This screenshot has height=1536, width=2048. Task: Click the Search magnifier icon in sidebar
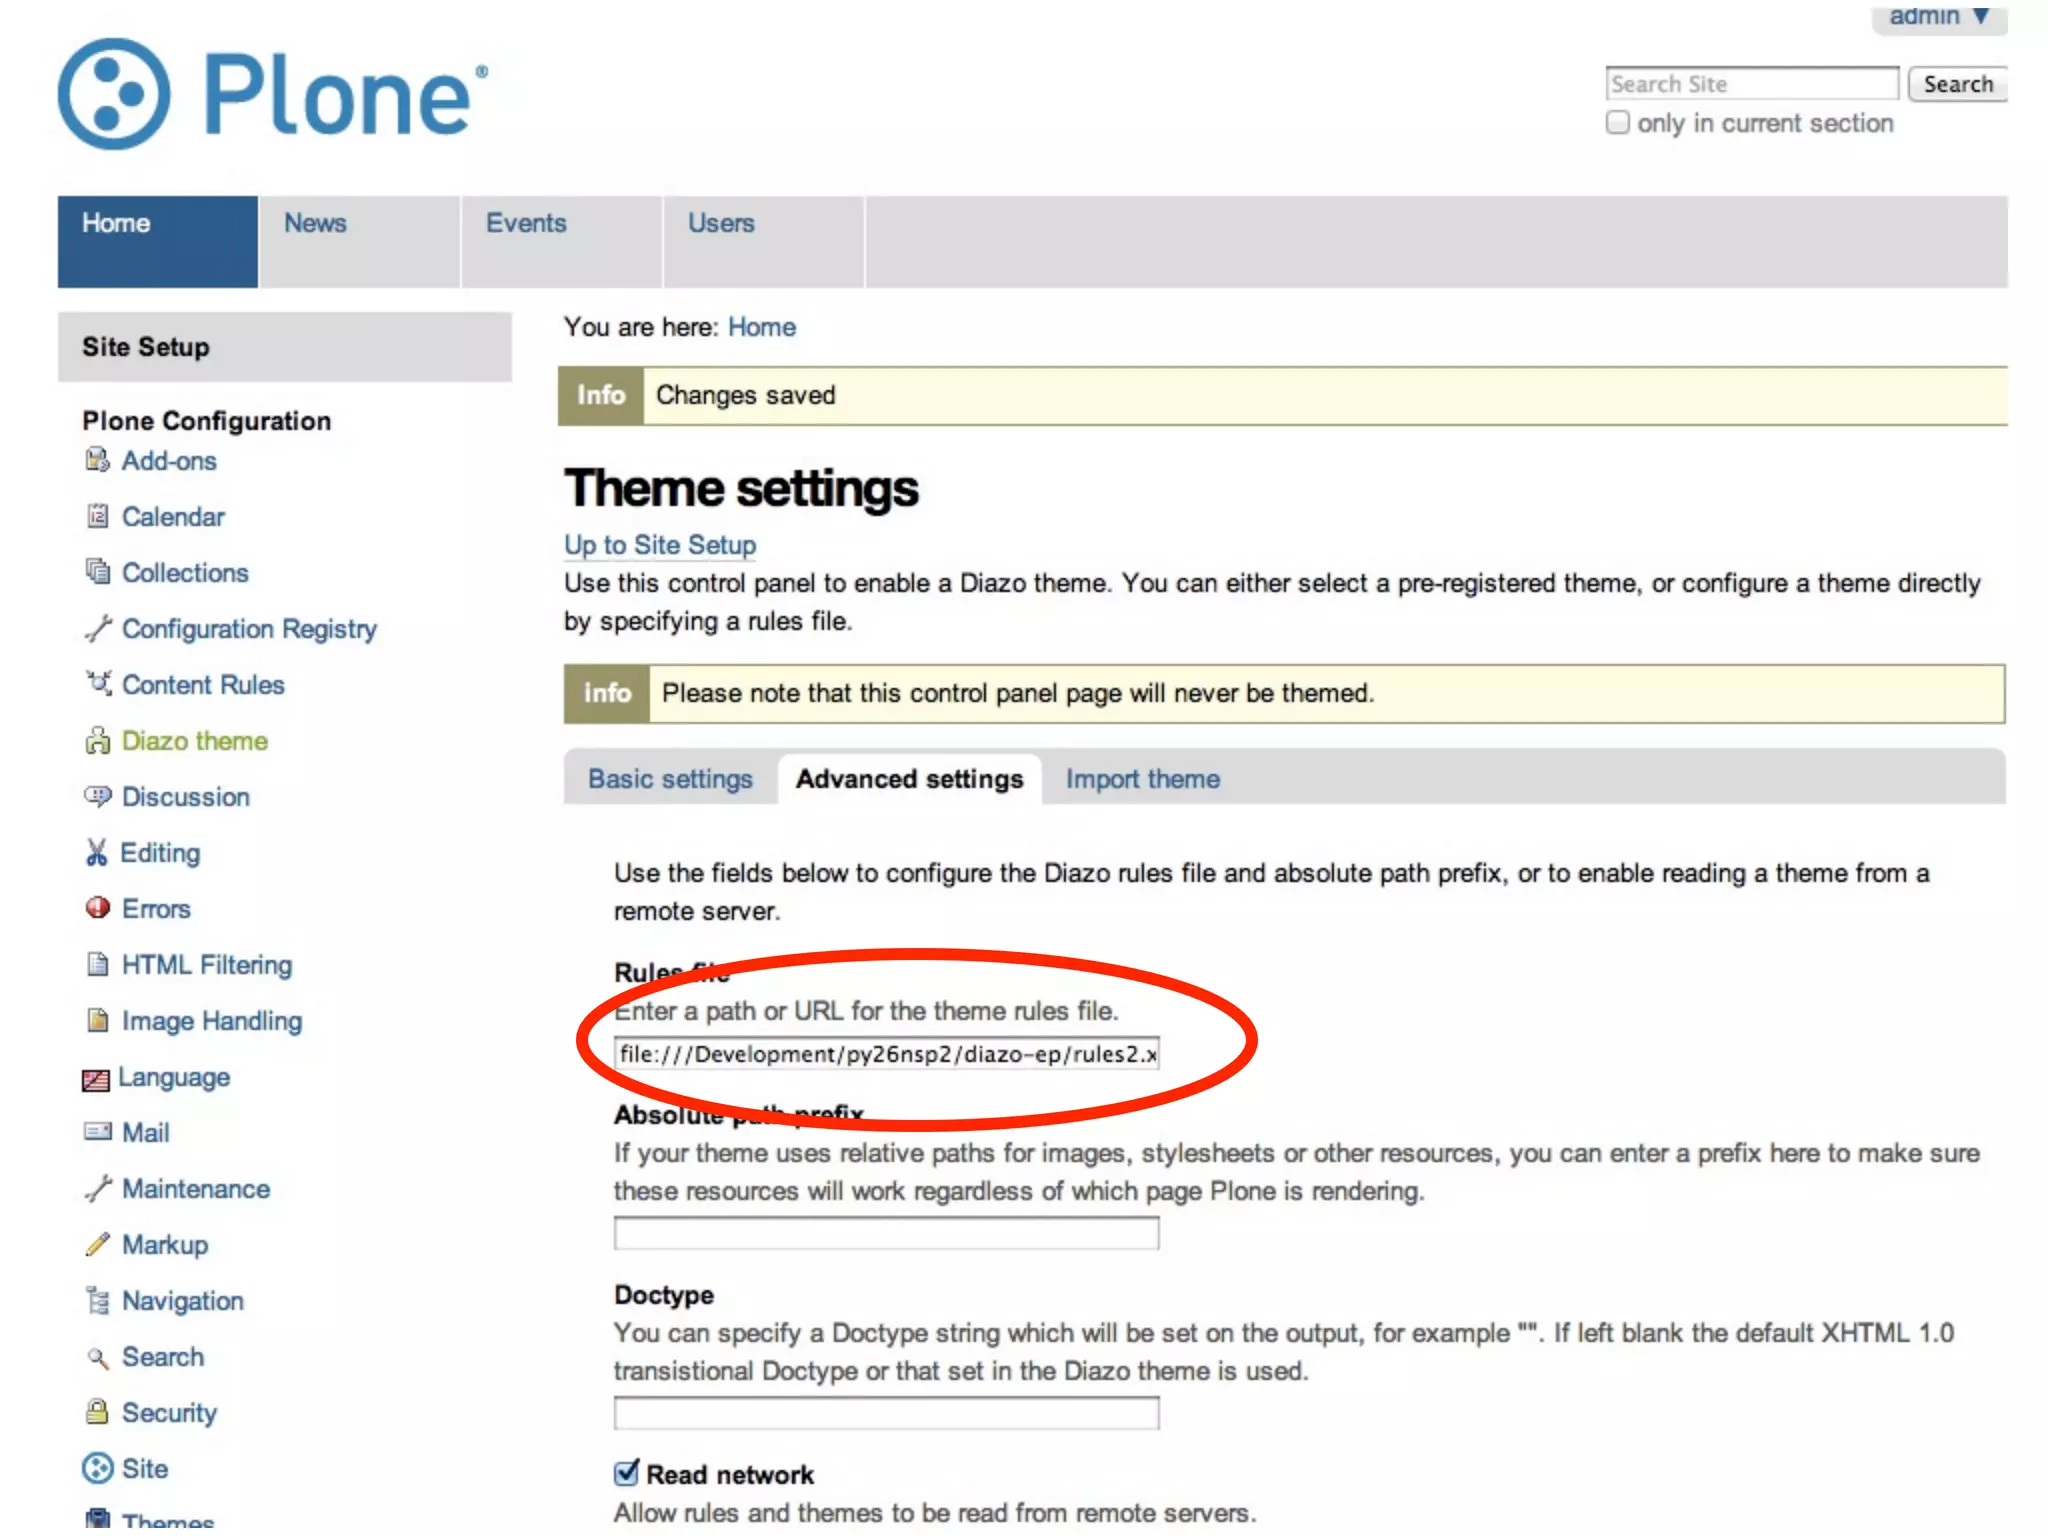97,1357
